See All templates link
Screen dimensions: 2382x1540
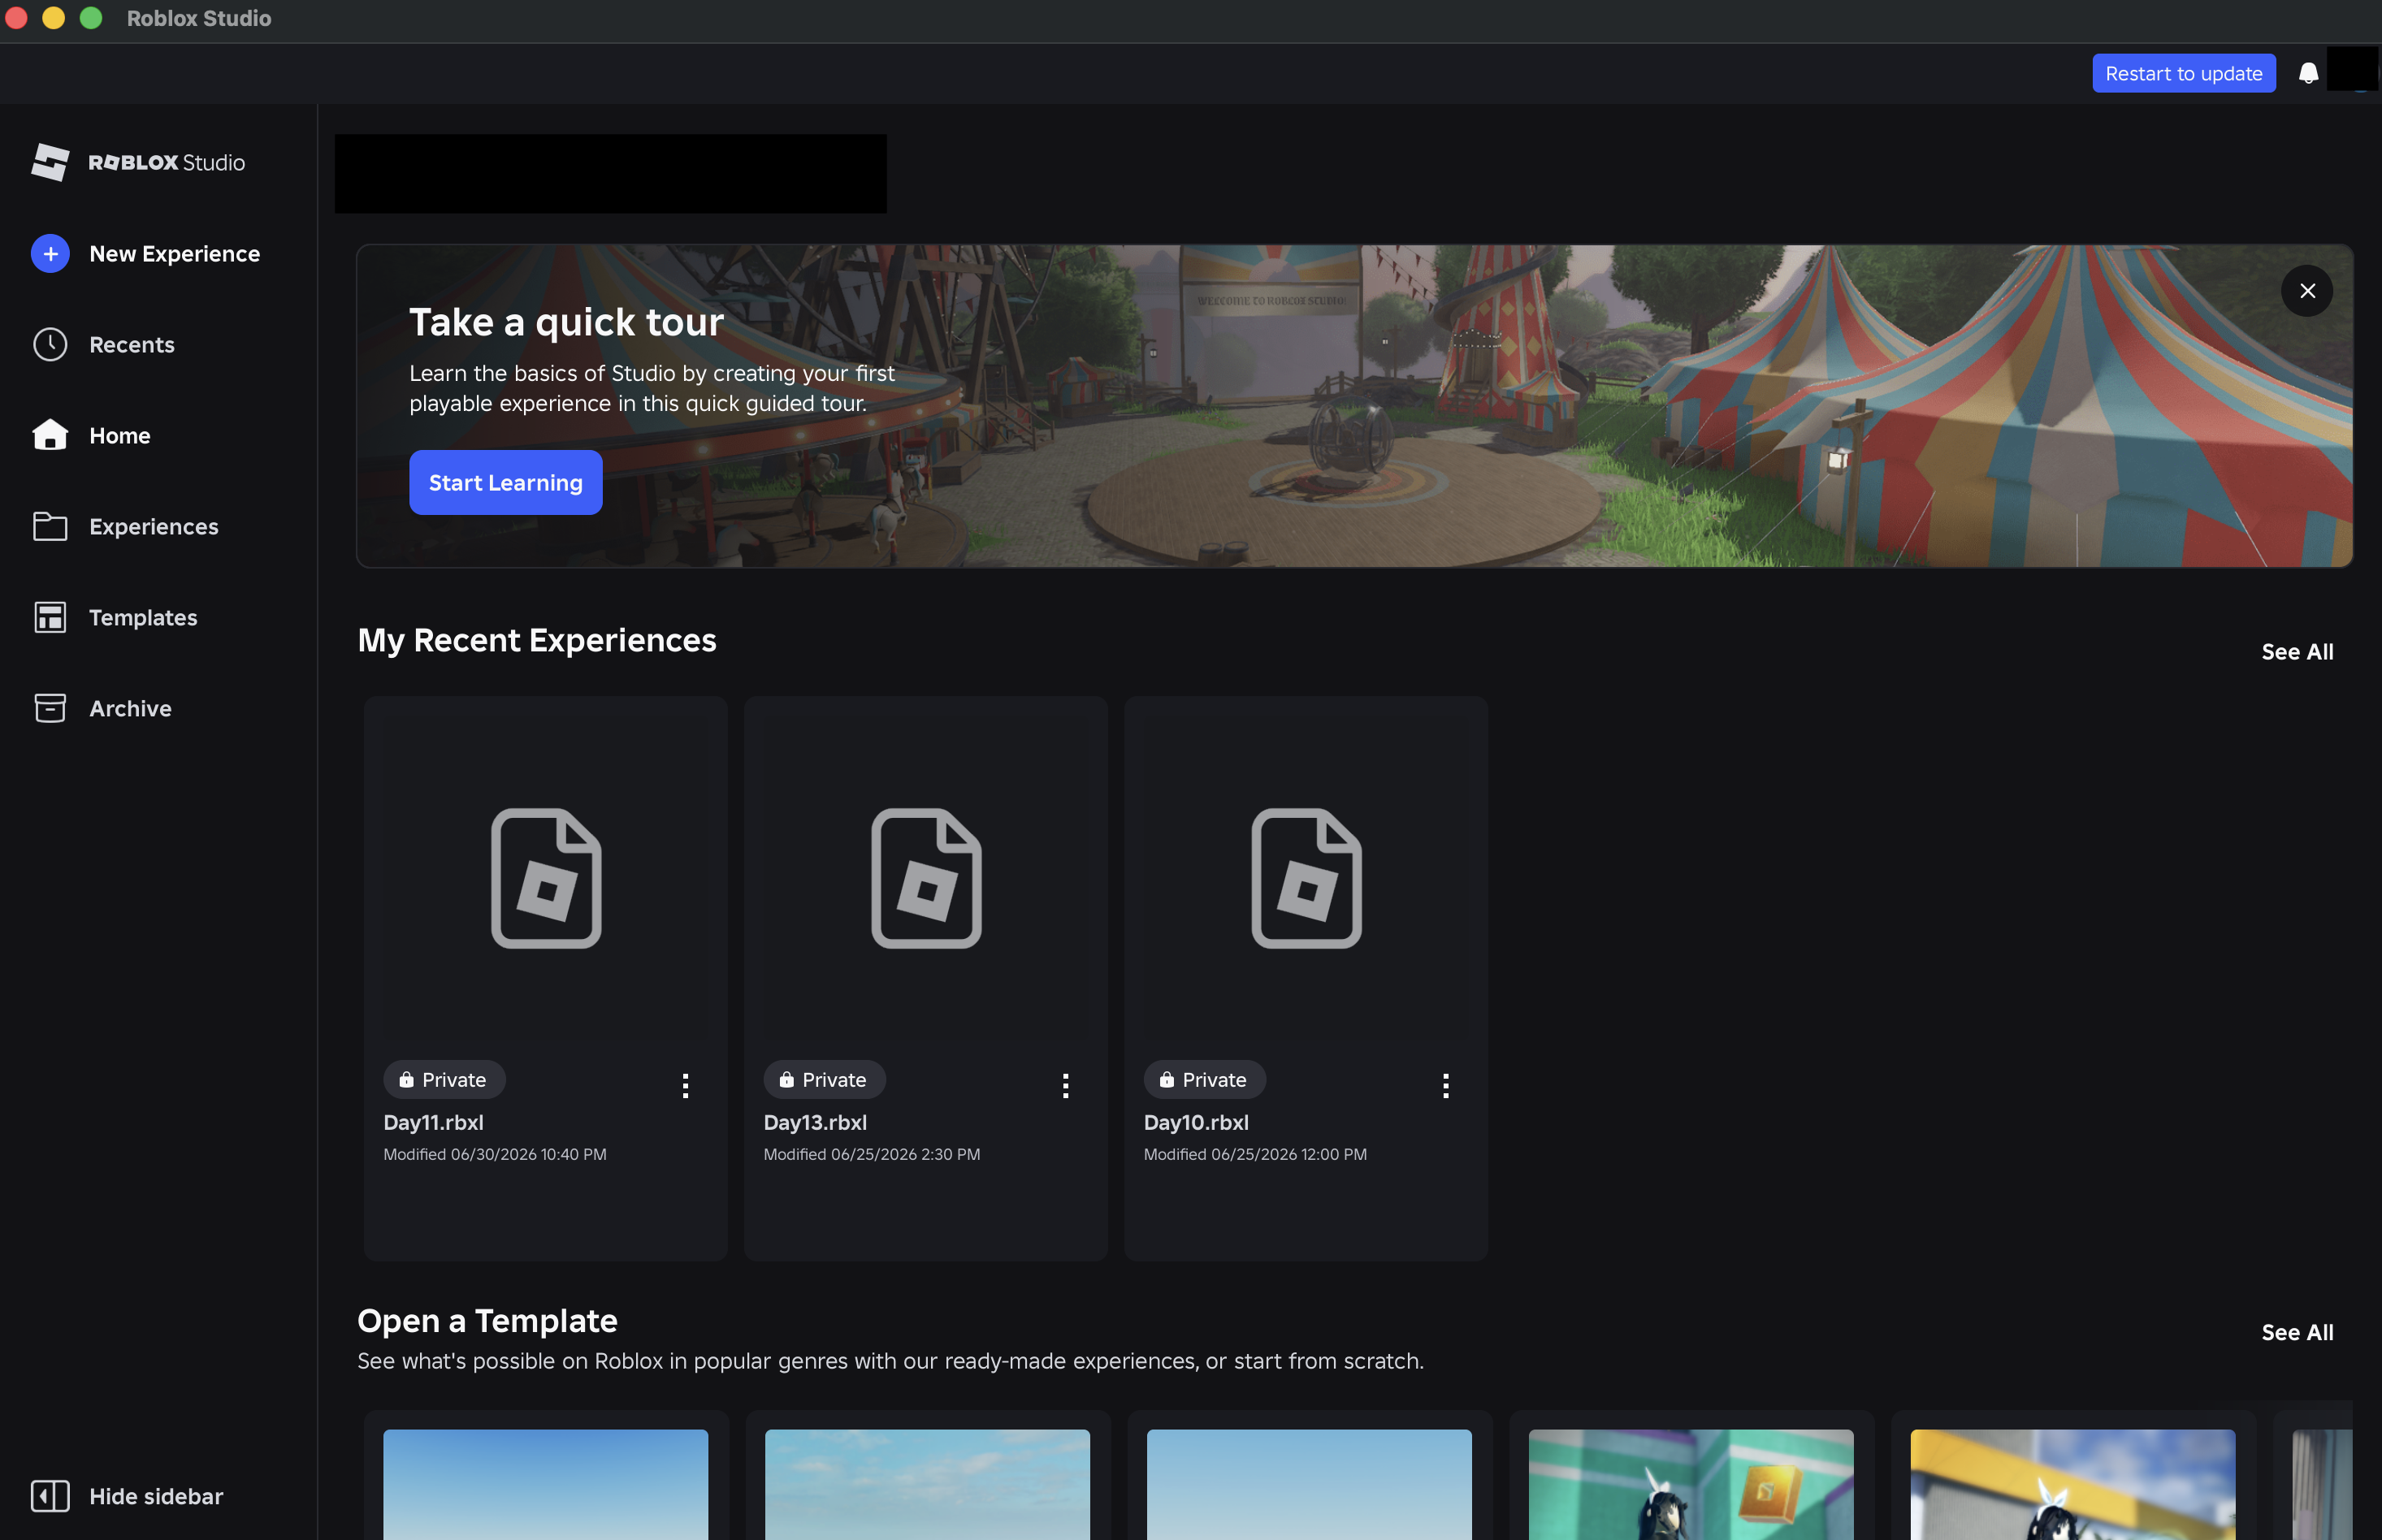2297,1332
